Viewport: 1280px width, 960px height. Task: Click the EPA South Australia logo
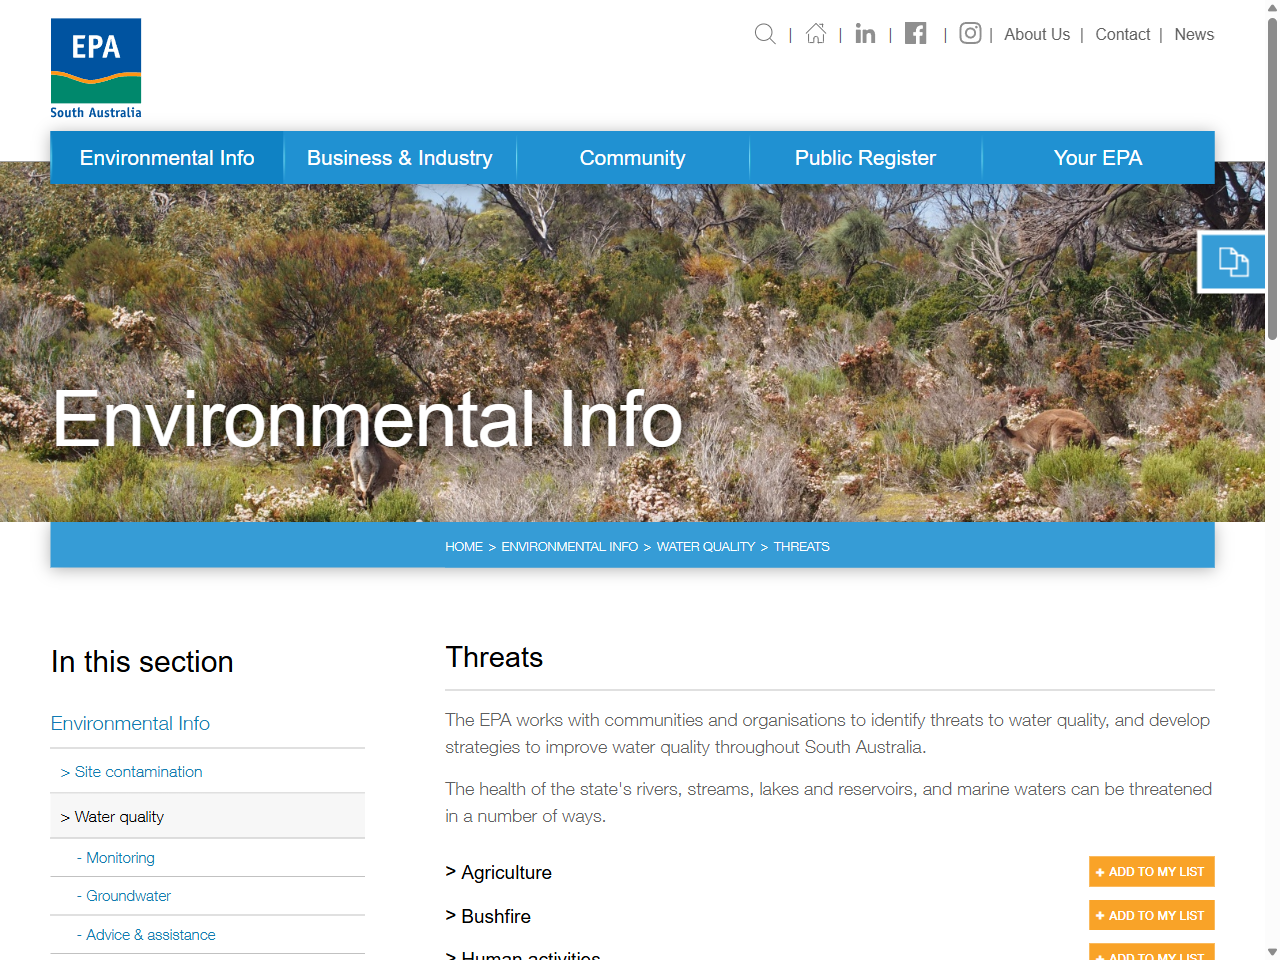(95, 67)
